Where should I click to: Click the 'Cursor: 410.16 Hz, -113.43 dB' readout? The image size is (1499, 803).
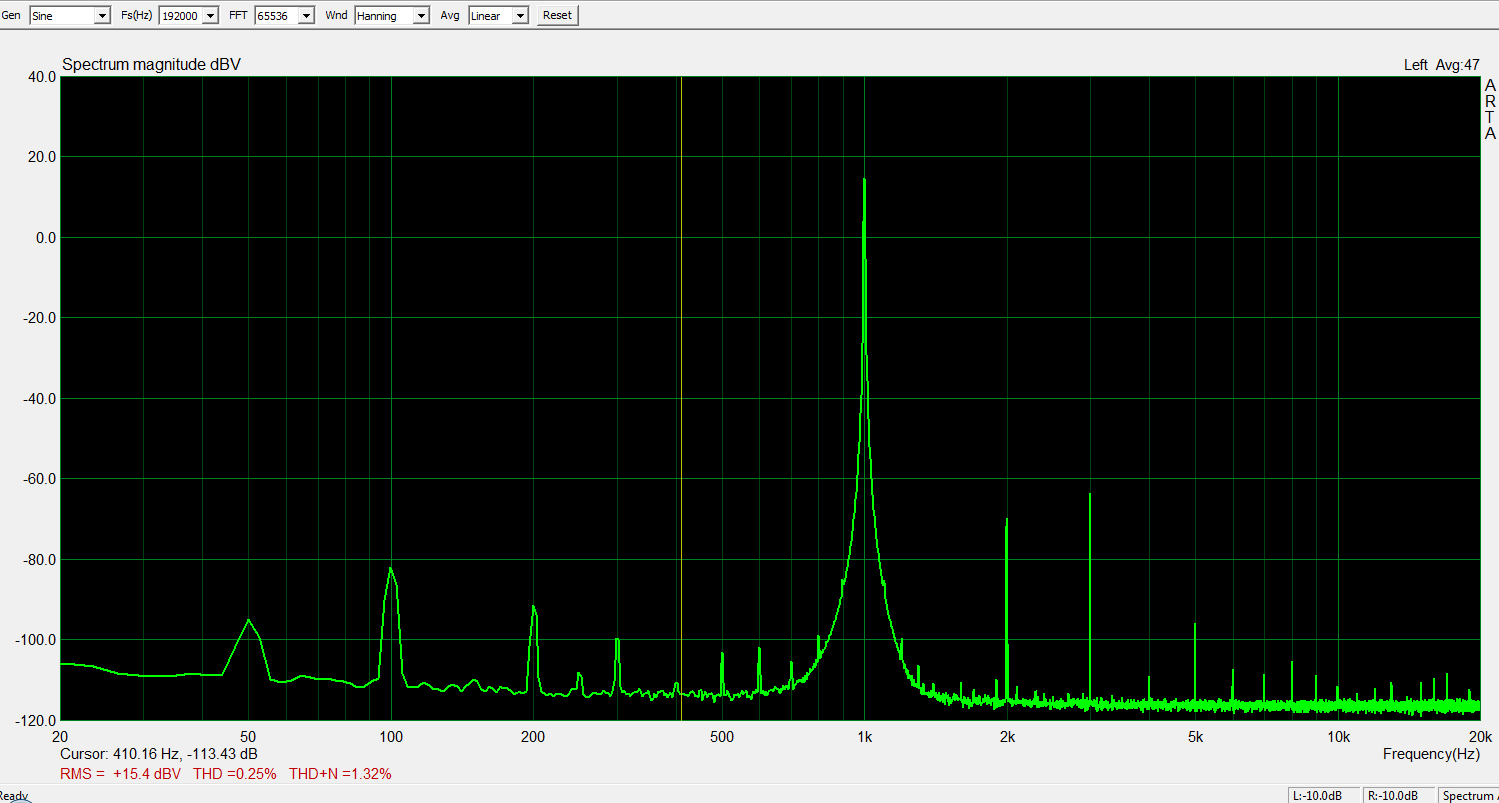[x=159, y=754]
